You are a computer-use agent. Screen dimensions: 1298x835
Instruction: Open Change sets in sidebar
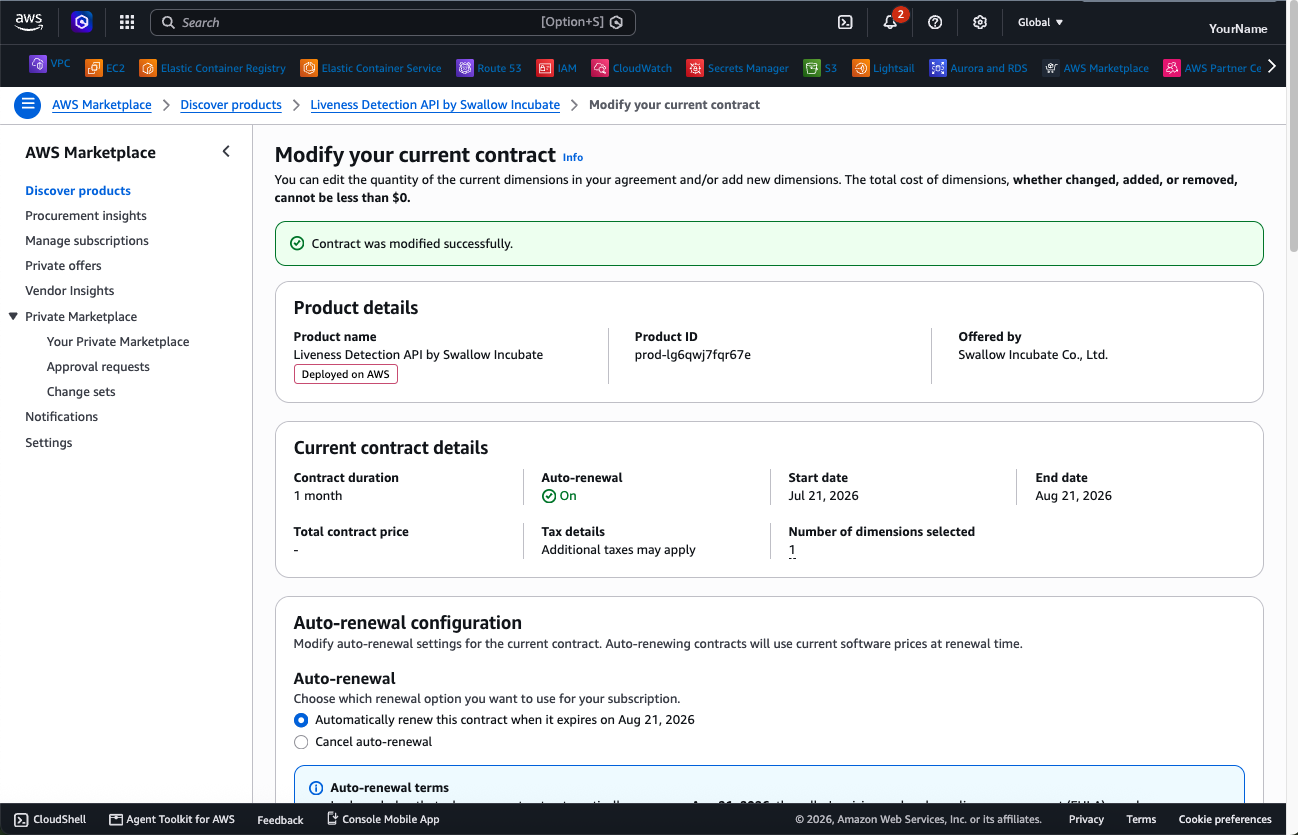point(81,391)
